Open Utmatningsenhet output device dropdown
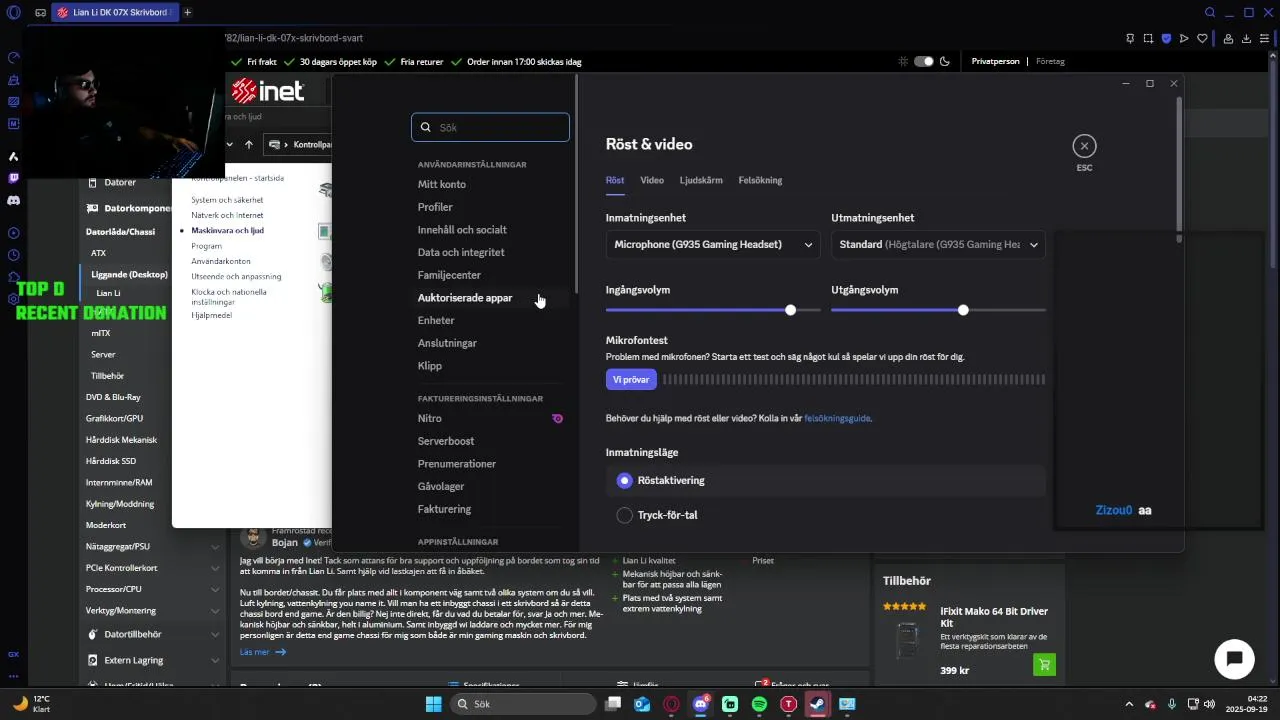This screenshot has width=1280, height=720. [938, 244]
